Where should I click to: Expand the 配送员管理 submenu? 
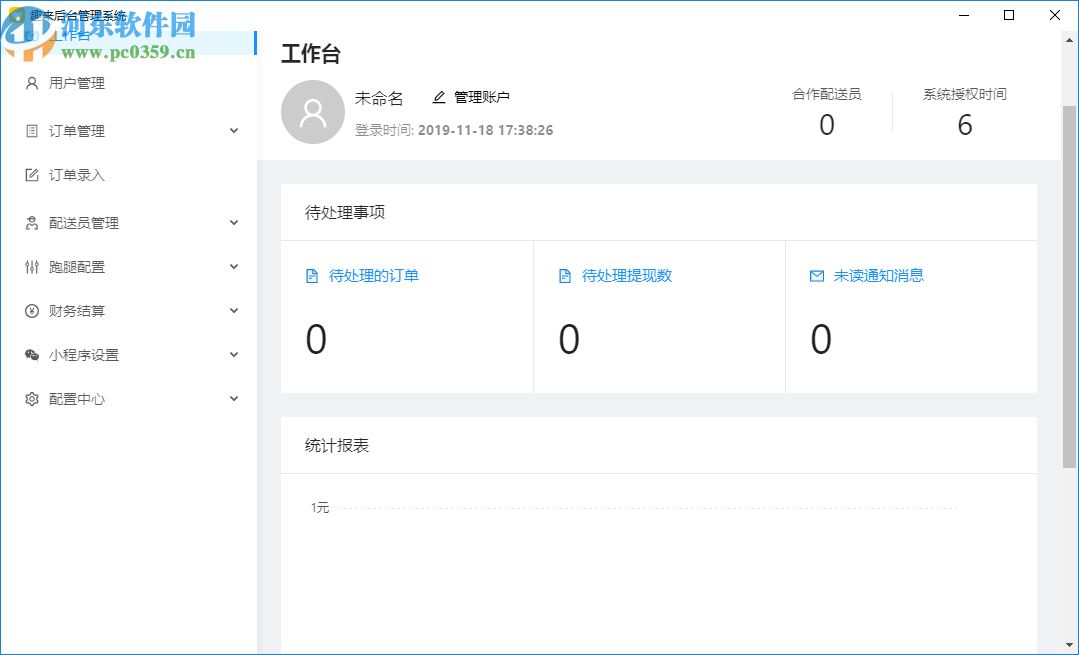pos(233,222)
